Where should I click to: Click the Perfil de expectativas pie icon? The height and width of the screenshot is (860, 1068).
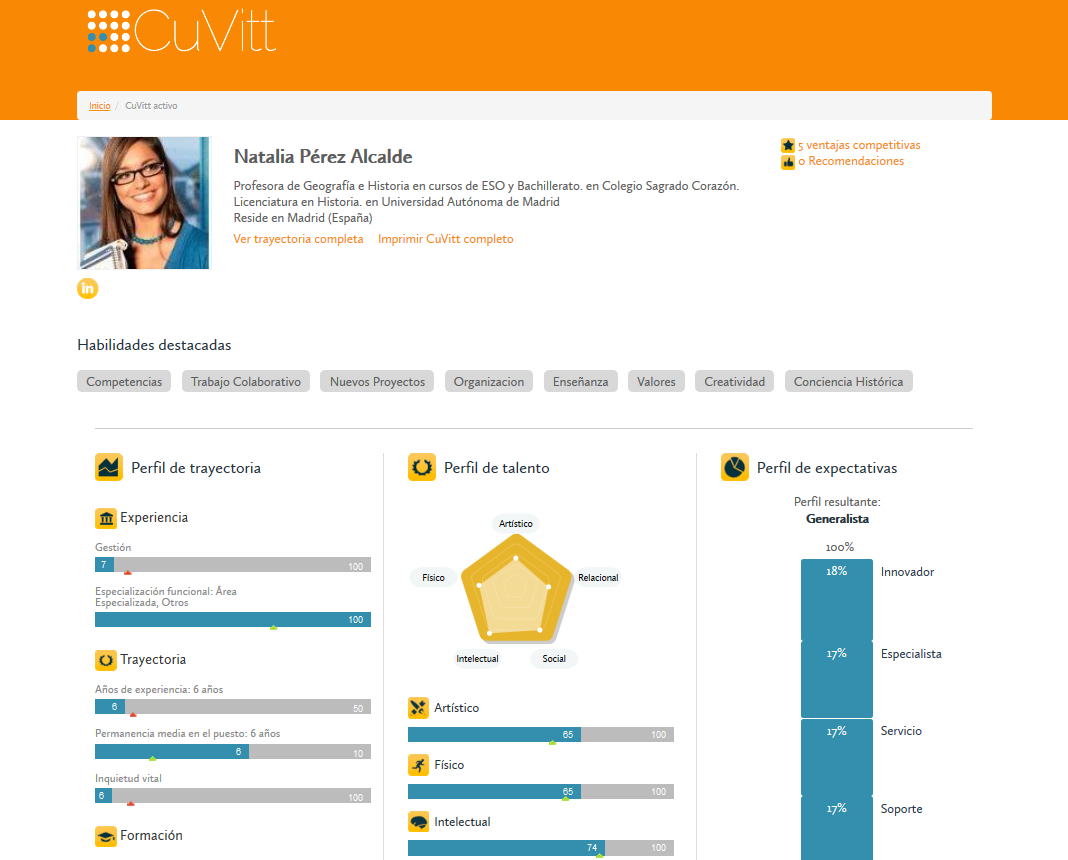(734, 467)
